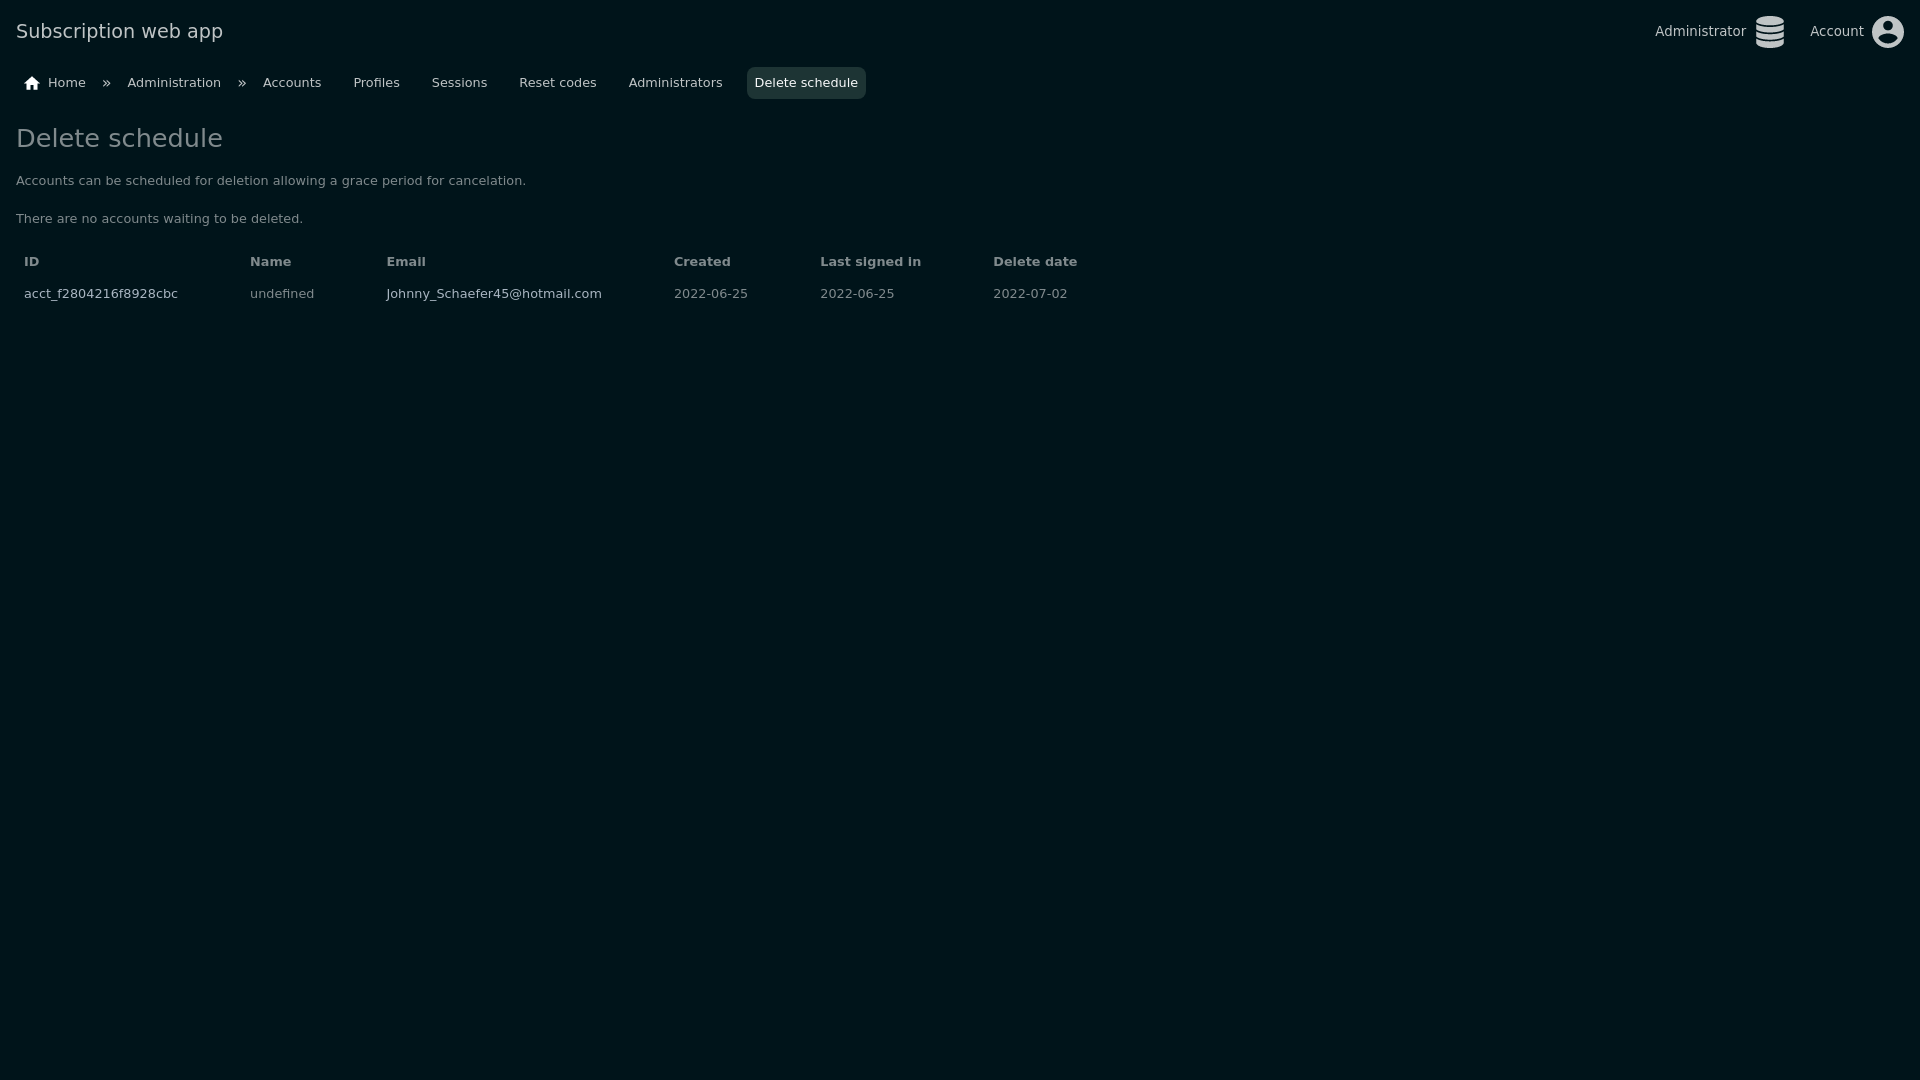This screenshot has height=1080, width=1920.
Task: View the Administrators tab
Action: click(675, 83)
